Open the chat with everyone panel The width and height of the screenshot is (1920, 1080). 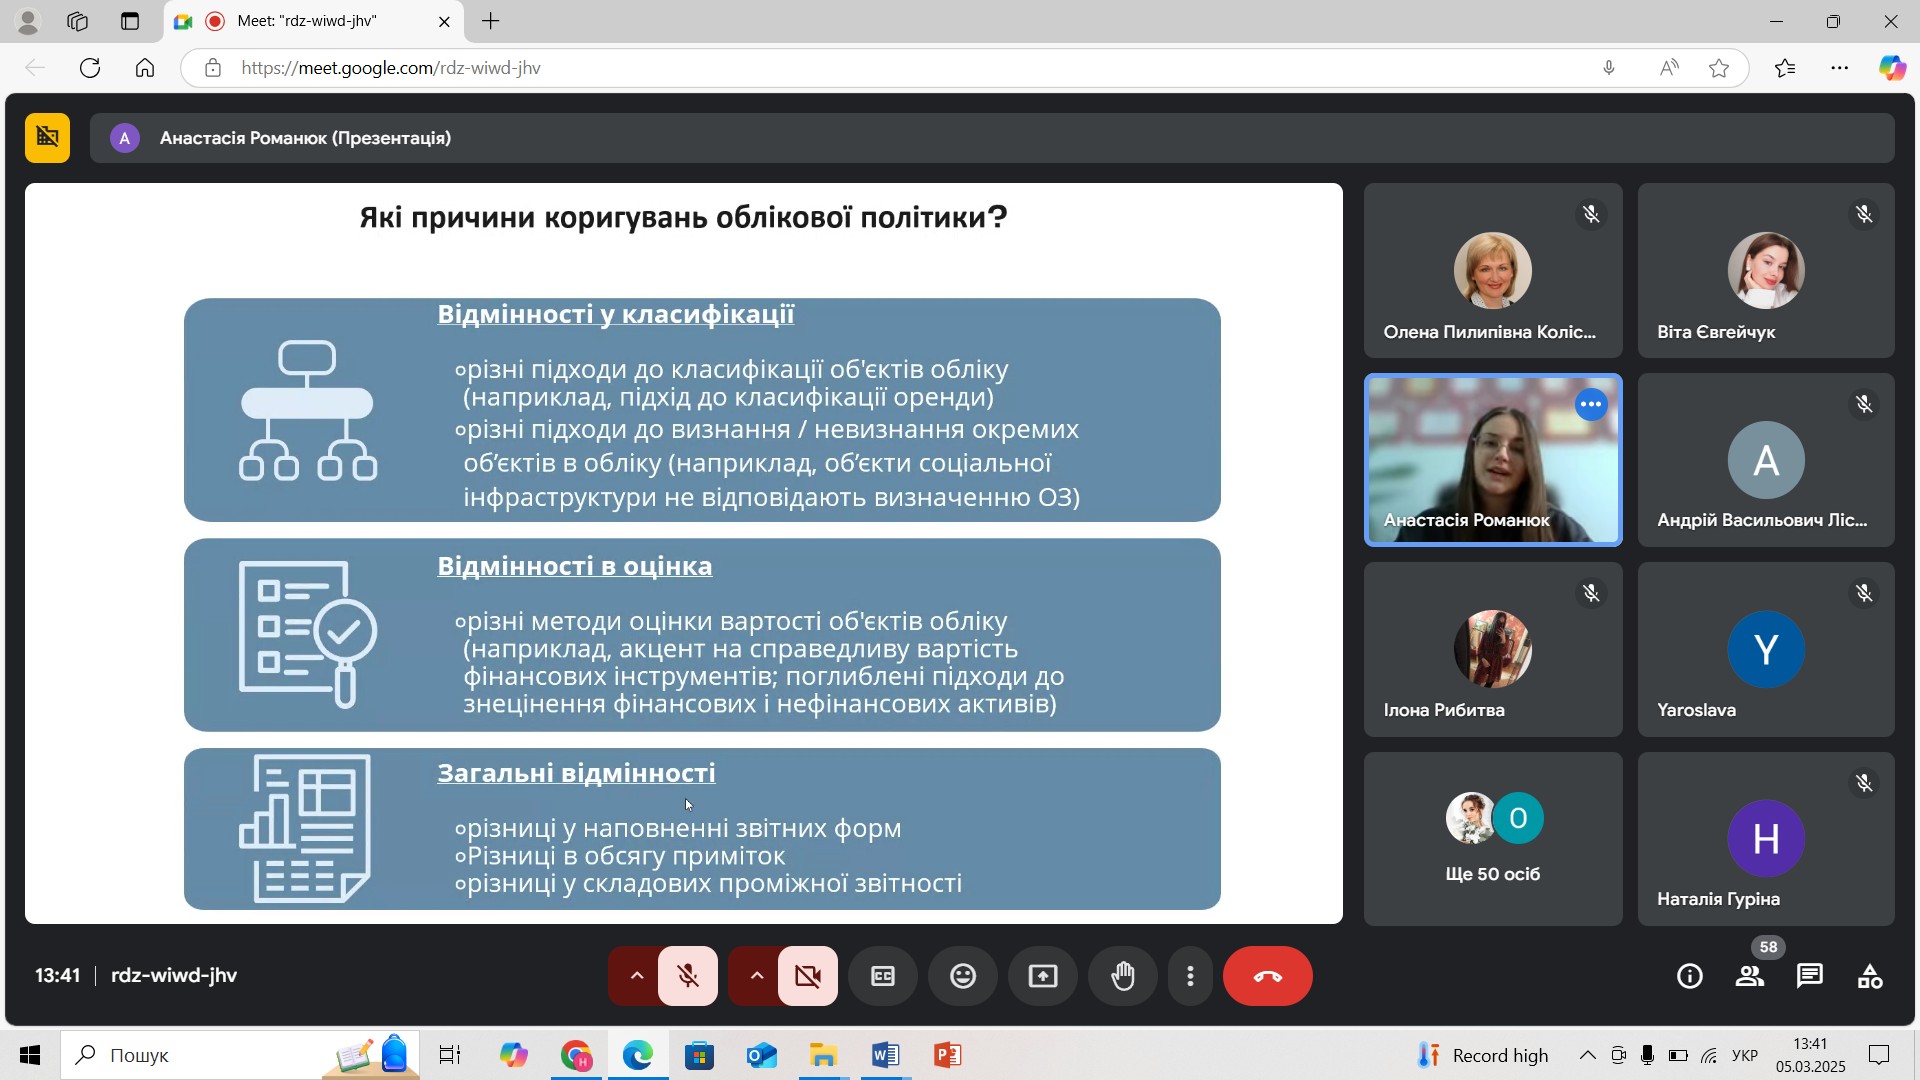pyautogui.click(x=1810, y=976)
